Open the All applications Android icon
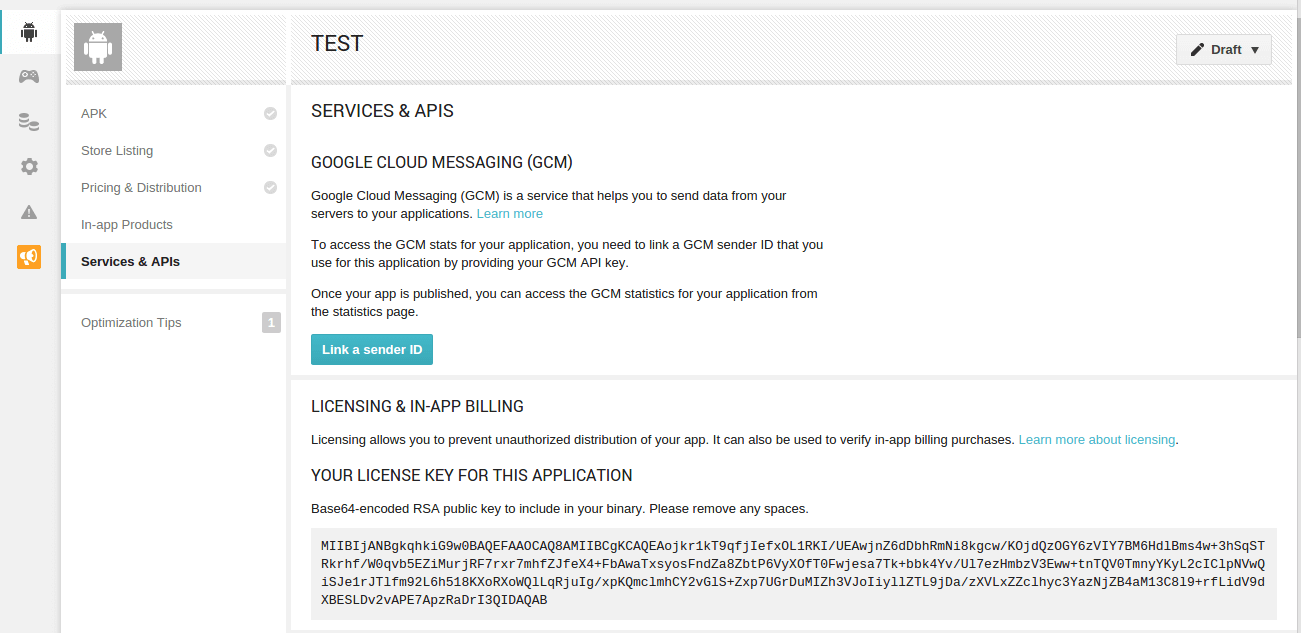Viewport: 1301px width, 633px height. tap(29, 31)
